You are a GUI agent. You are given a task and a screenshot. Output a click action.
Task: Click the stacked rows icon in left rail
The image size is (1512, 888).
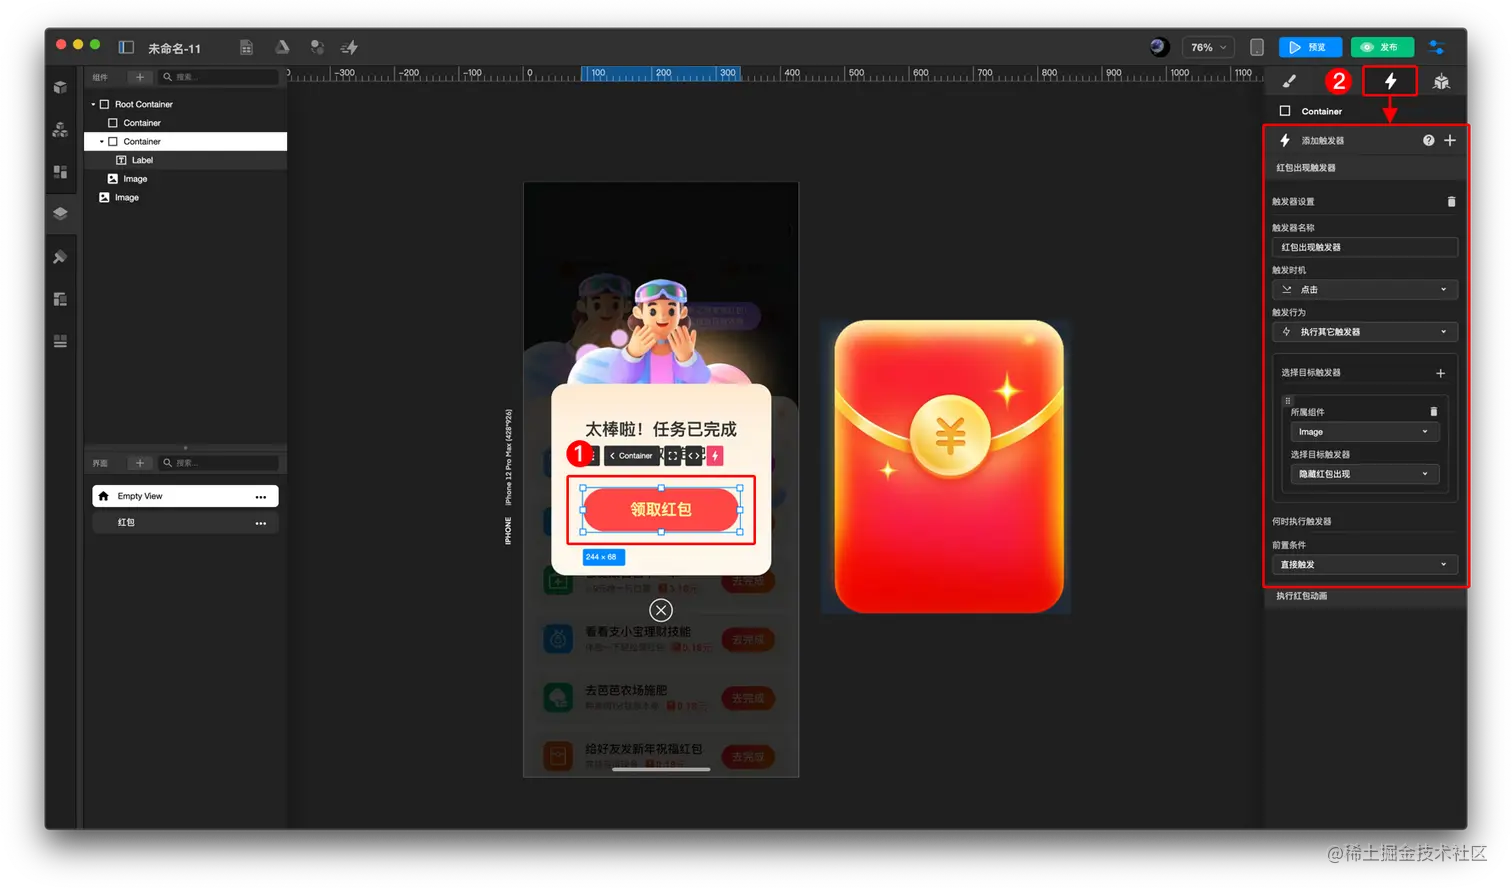(x=60, y=341)
